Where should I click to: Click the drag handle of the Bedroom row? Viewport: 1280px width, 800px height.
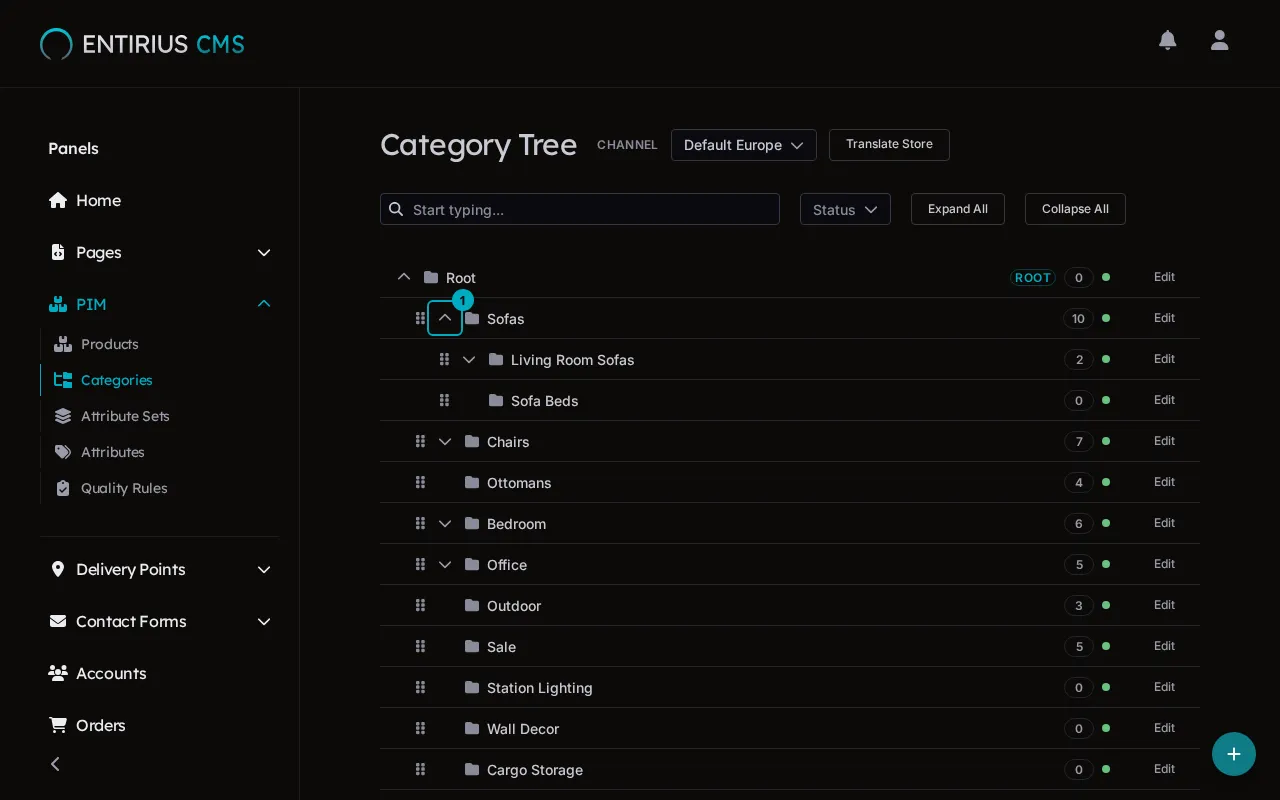[x=420, y=523]
